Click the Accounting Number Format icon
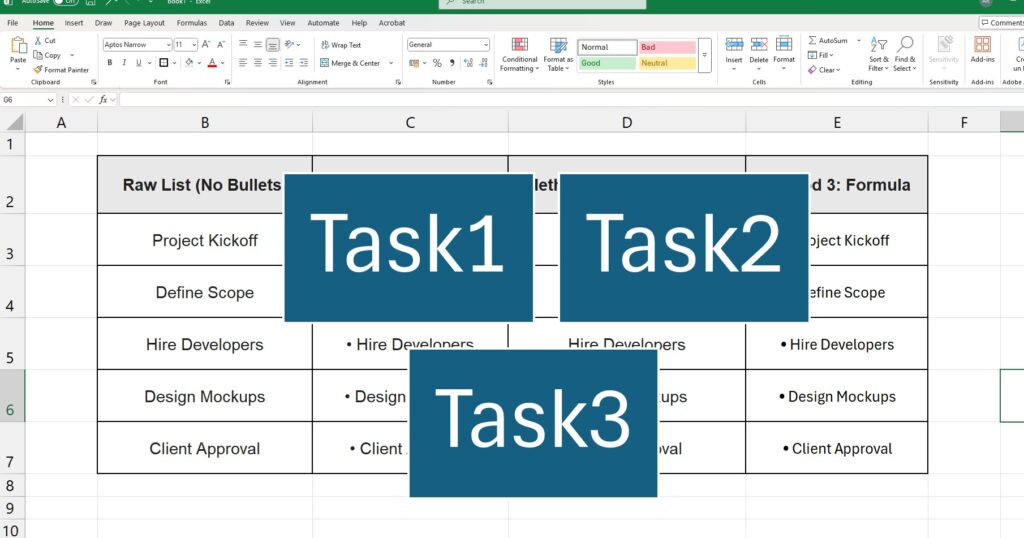The image size is (1024, 538). 414,63
